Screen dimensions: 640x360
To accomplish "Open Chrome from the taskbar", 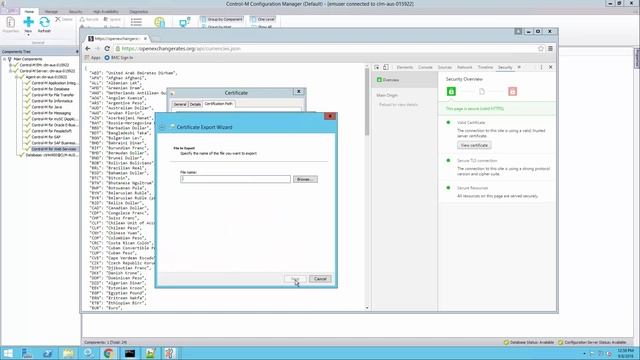I will coord(109,353).
